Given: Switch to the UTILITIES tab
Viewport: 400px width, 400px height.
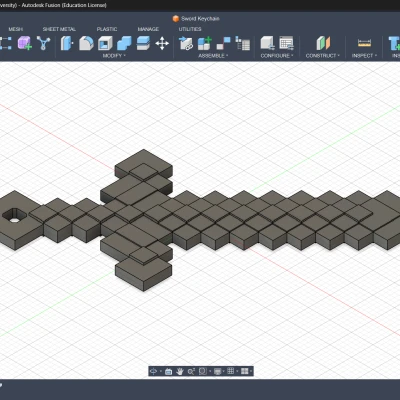Looking at the screenshot, I should [x=190, y=29].
